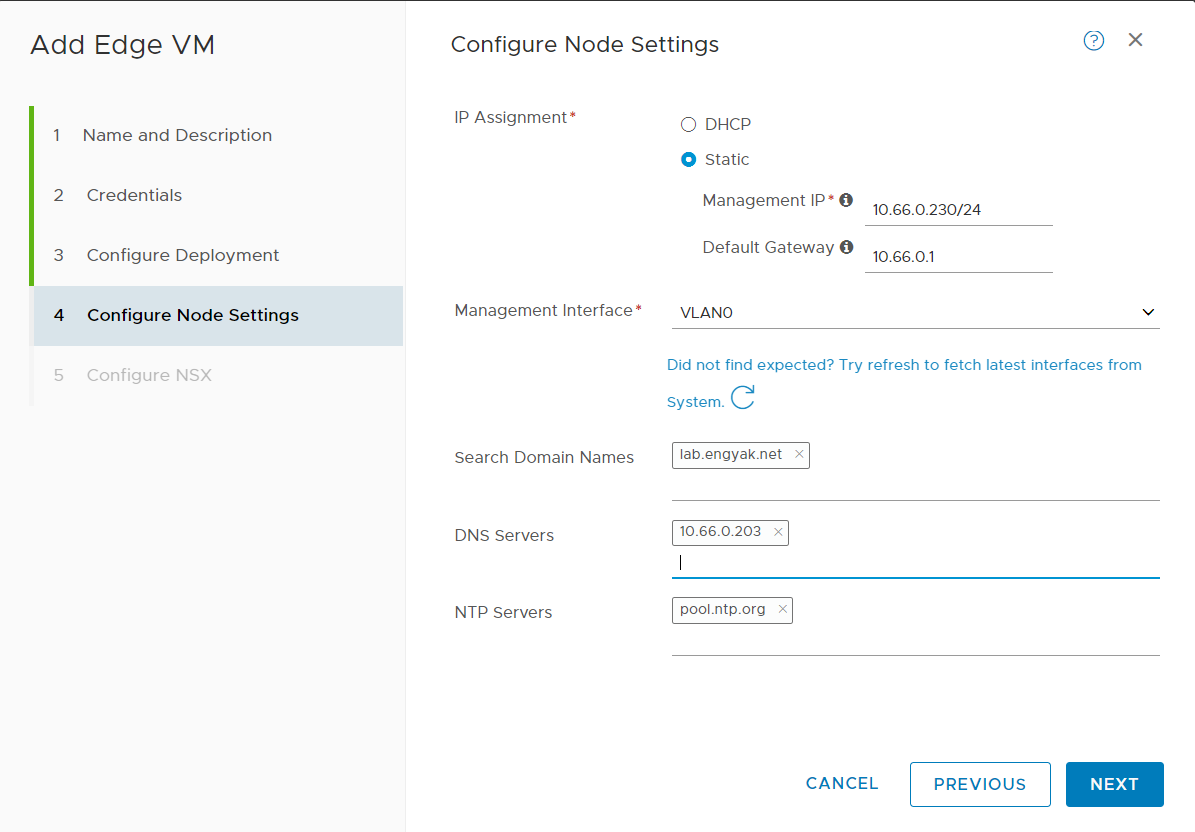The height and width of the screenshot is (832, 1195).
Task: Remove the lab.engyak.net search domain tag
Action: [799, 454]
